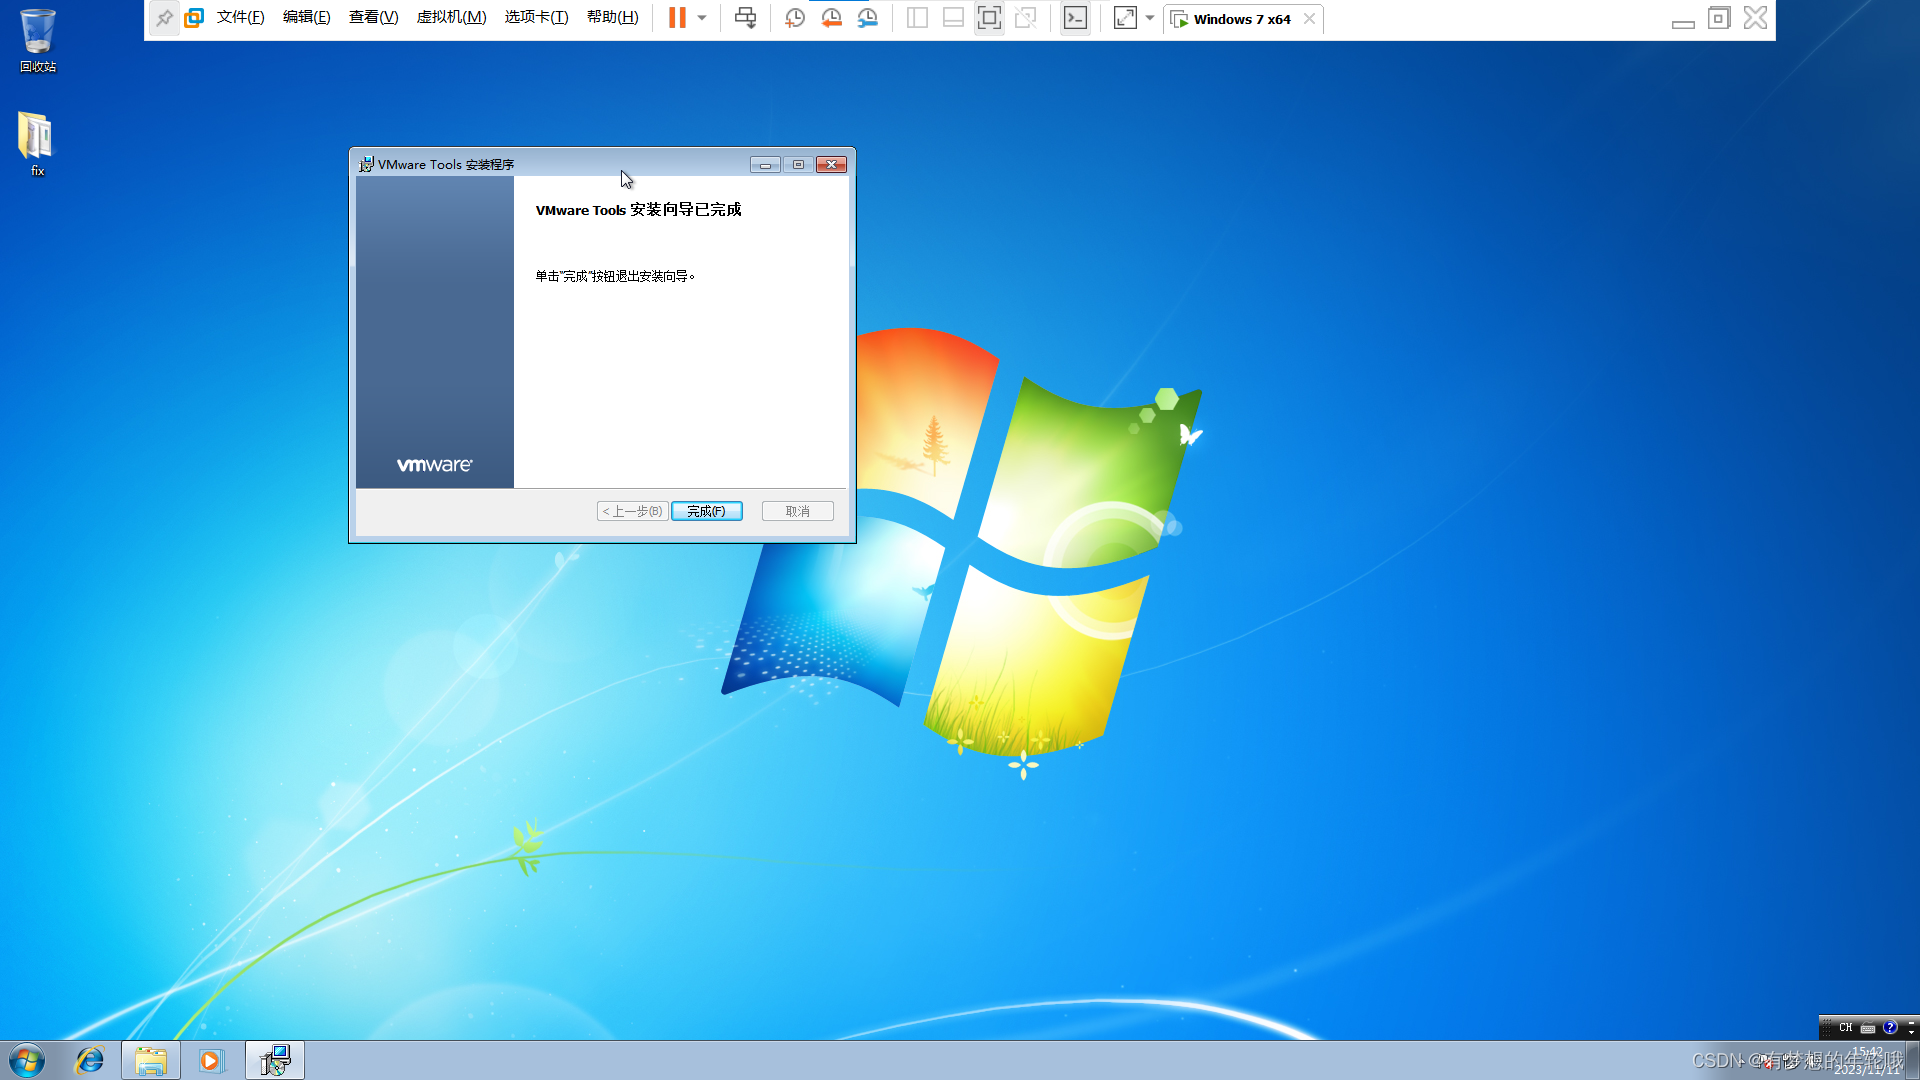1920x1080 pixels.
Task: Select the Windows 7 x64 tab
Action: 1239,19
